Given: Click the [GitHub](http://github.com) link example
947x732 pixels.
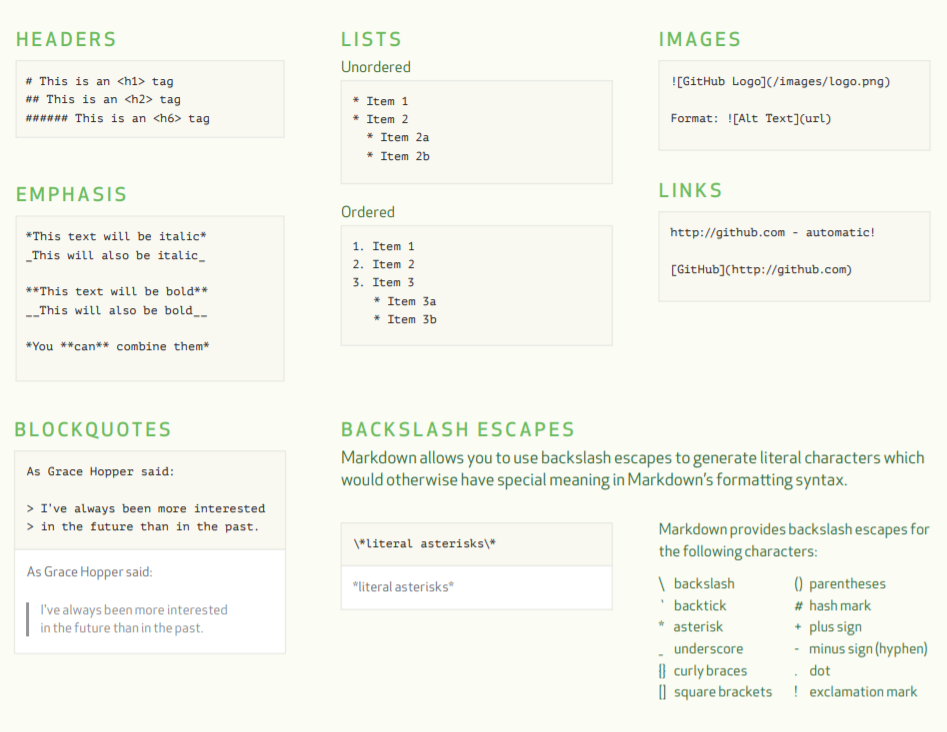Looking at the screenshot, I should tap(760, 269).
